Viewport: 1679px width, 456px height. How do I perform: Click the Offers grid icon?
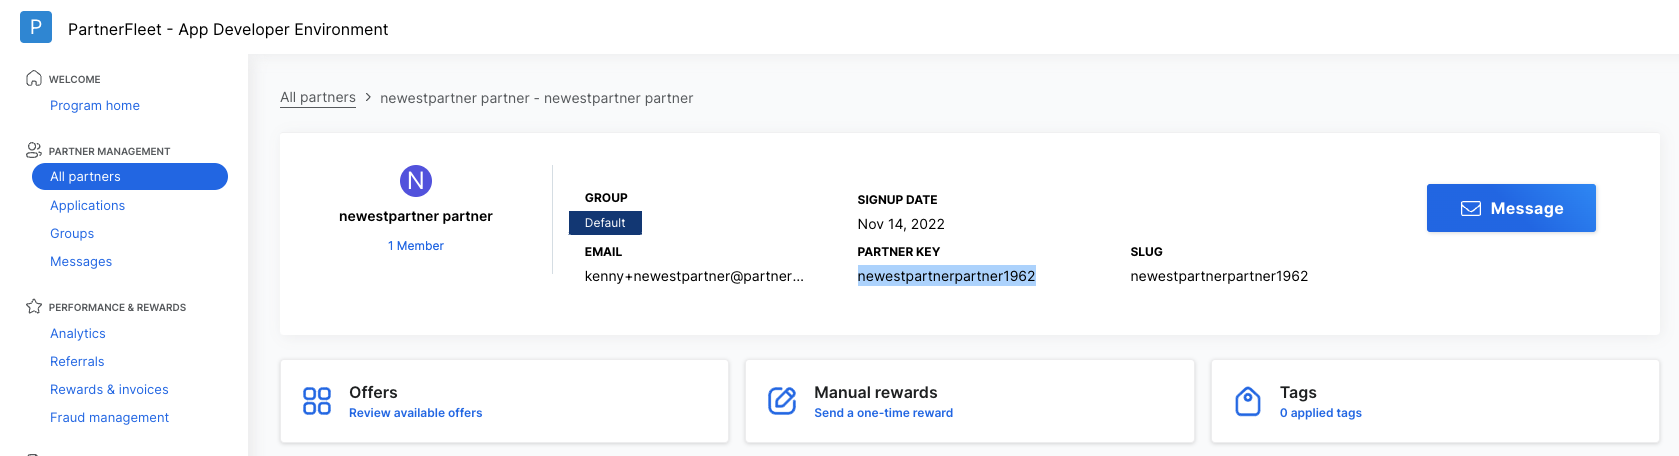coord(317,401)
